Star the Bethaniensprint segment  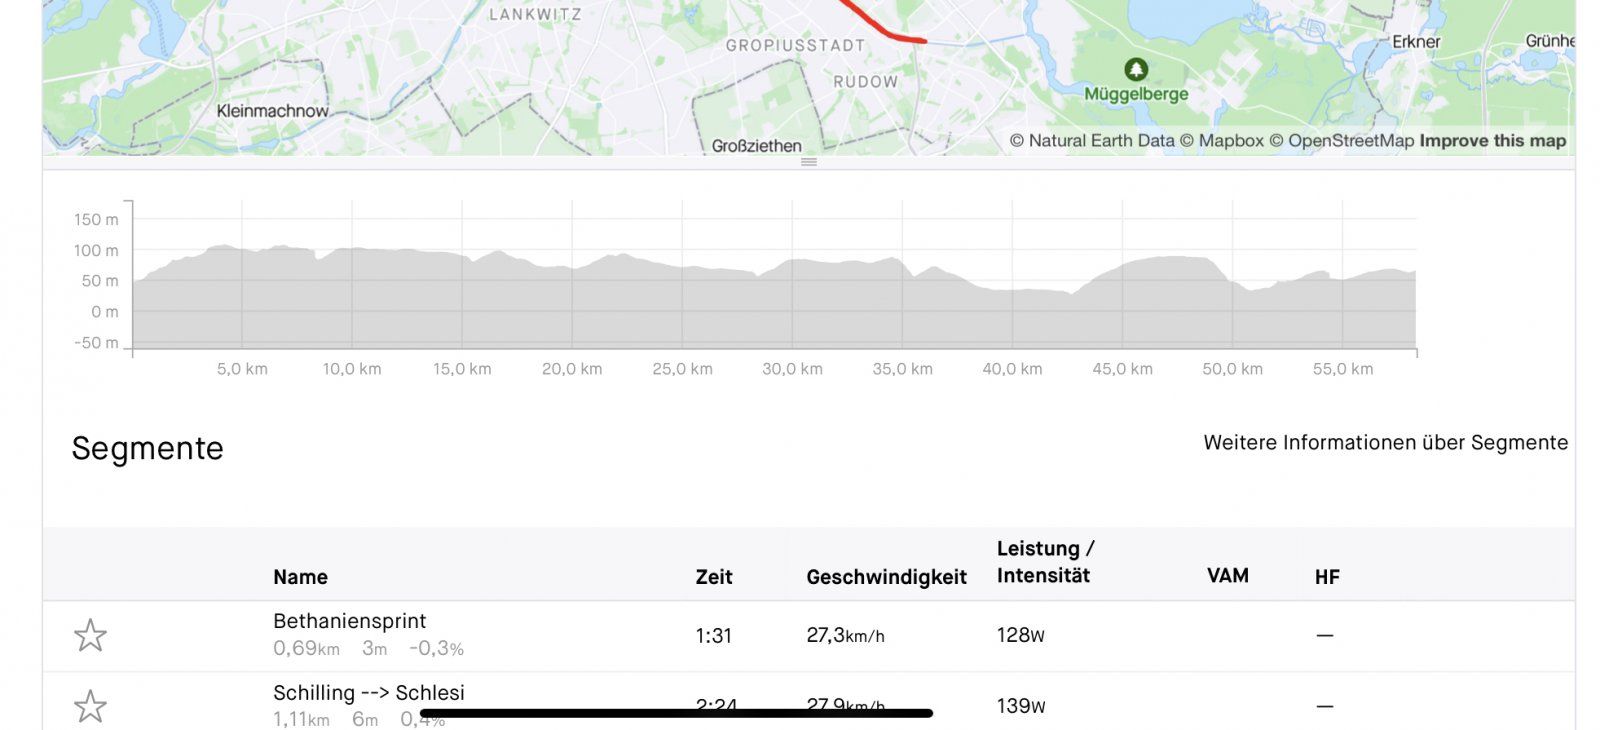click(x=90, y=635)
